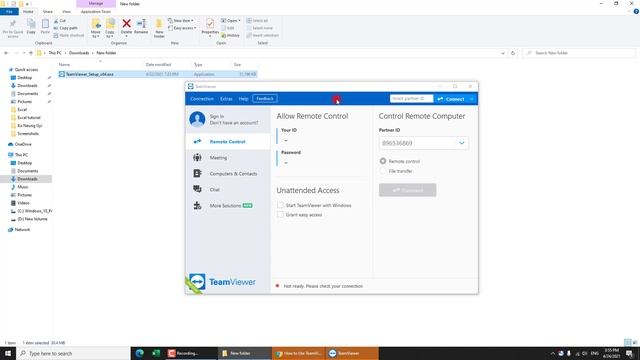This screenshot has width=640, height=360.
Task: Open the Easy access dropdown in ribbon
Action: pos(182,28)
